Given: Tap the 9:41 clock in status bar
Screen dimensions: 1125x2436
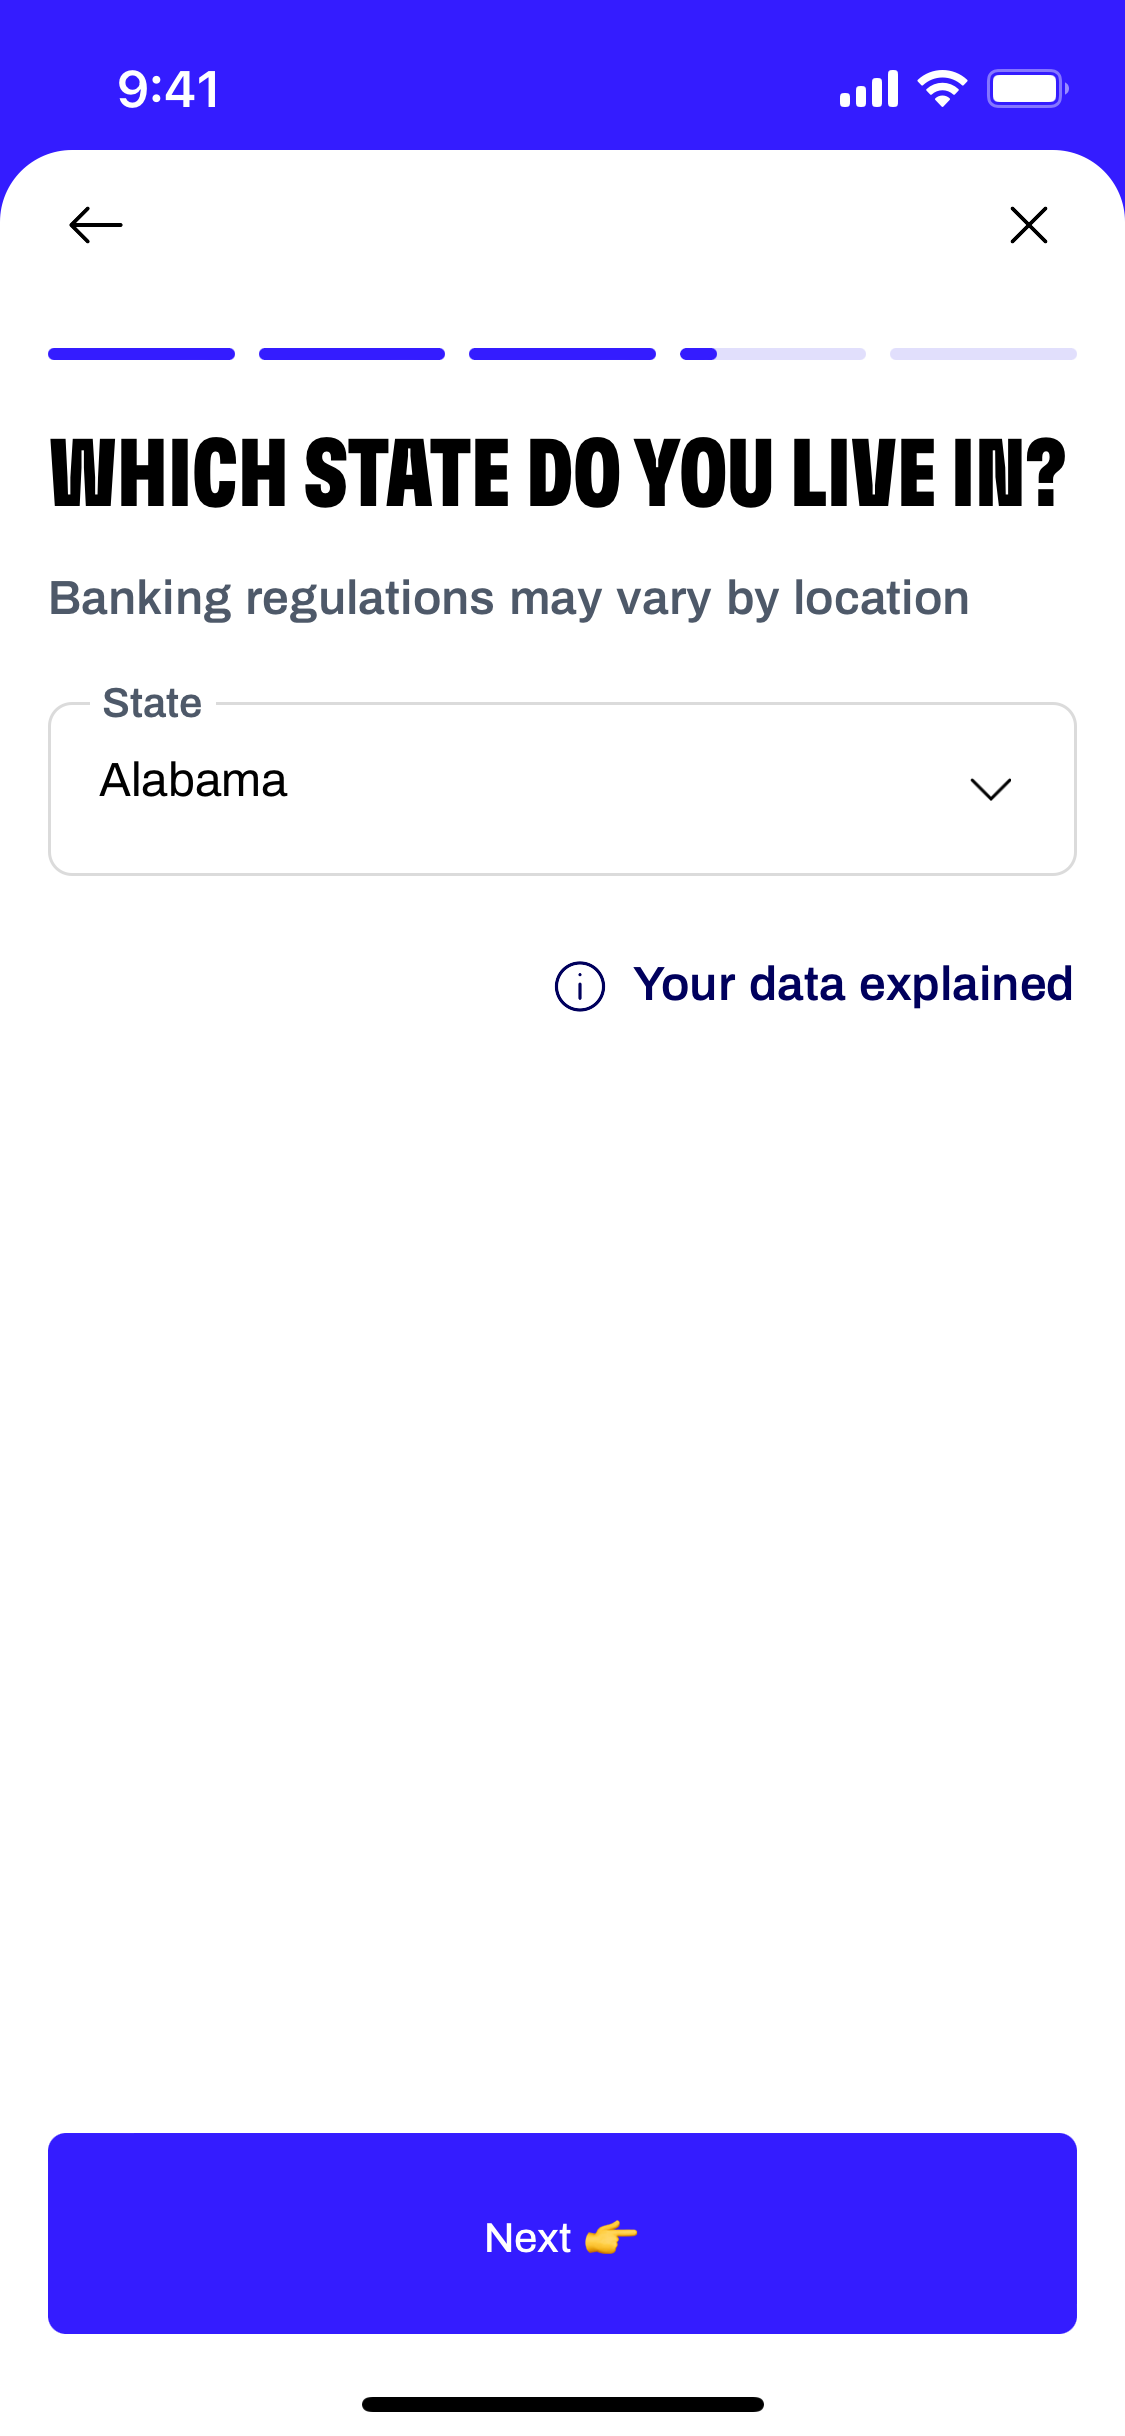Looking at the screenshot, I should coord(168,89).
